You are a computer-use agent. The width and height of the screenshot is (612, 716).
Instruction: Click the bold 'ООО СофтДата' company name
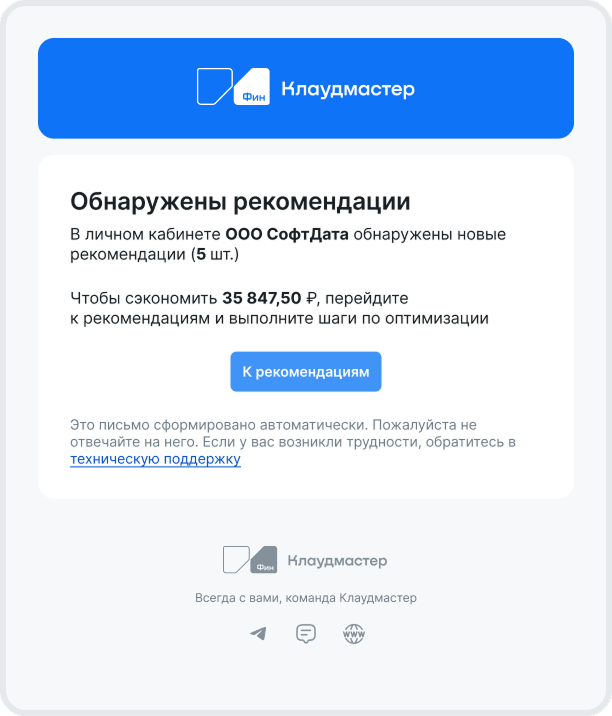click(287, 234)
